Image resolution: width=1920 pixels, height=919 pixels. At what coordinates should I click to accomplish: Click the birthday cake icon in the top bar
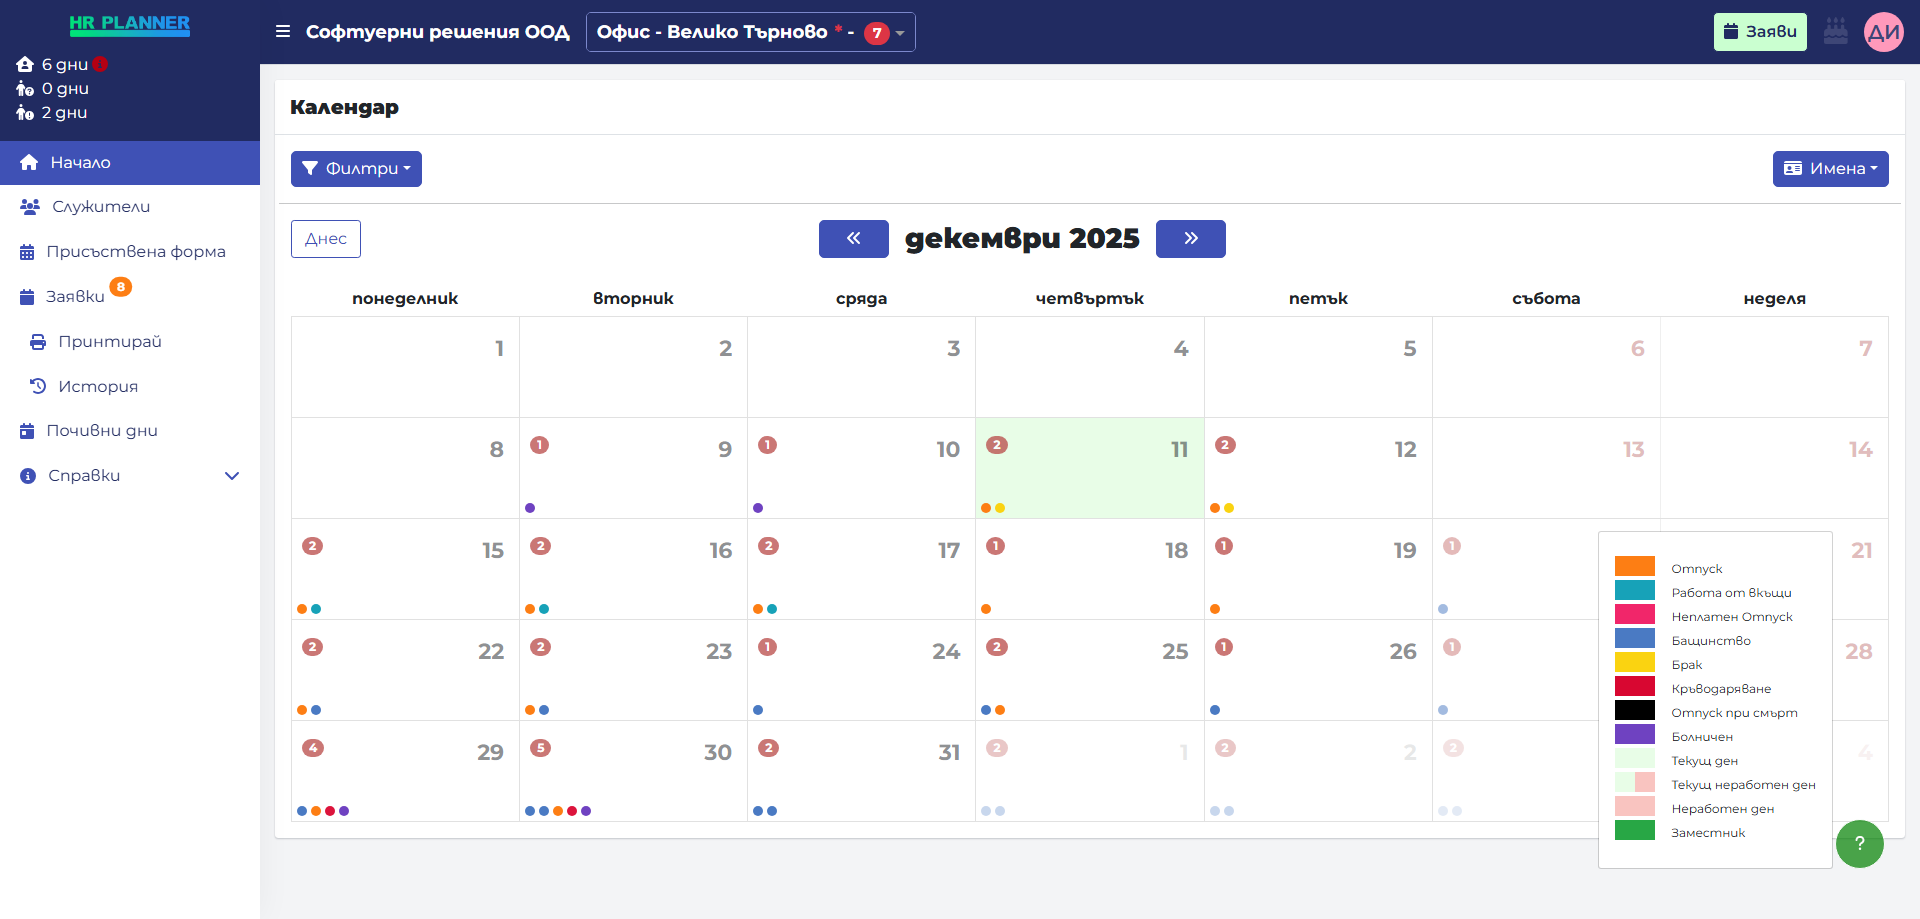(x=1836, y=31)
